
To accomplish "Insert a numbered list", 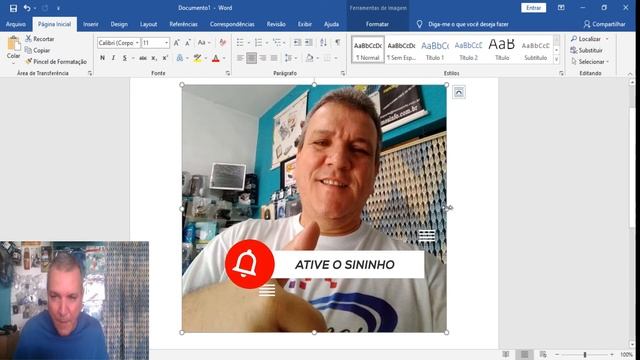I will click(258, 43).
